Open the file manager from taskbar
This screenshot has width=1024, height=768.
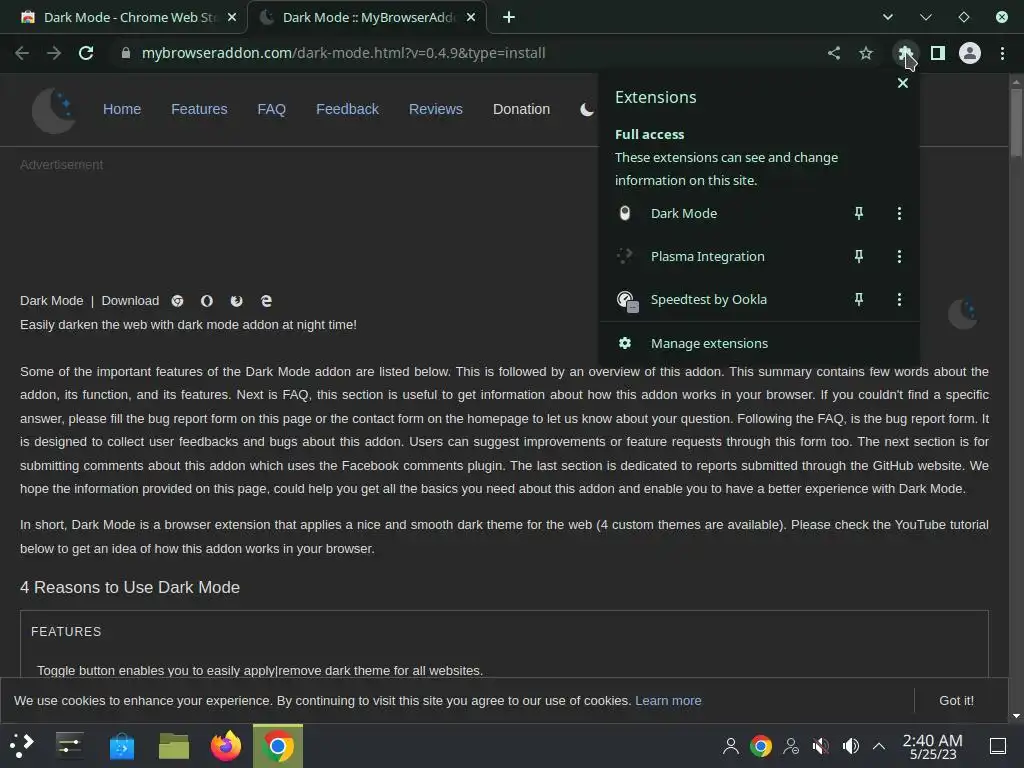tap(174, 746)
